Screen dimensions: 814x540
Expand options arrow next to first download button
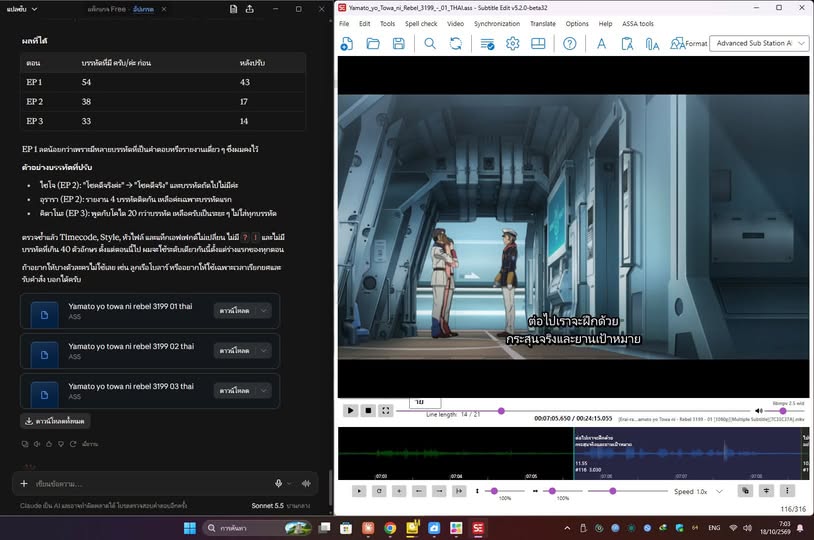tap(264, 310)
